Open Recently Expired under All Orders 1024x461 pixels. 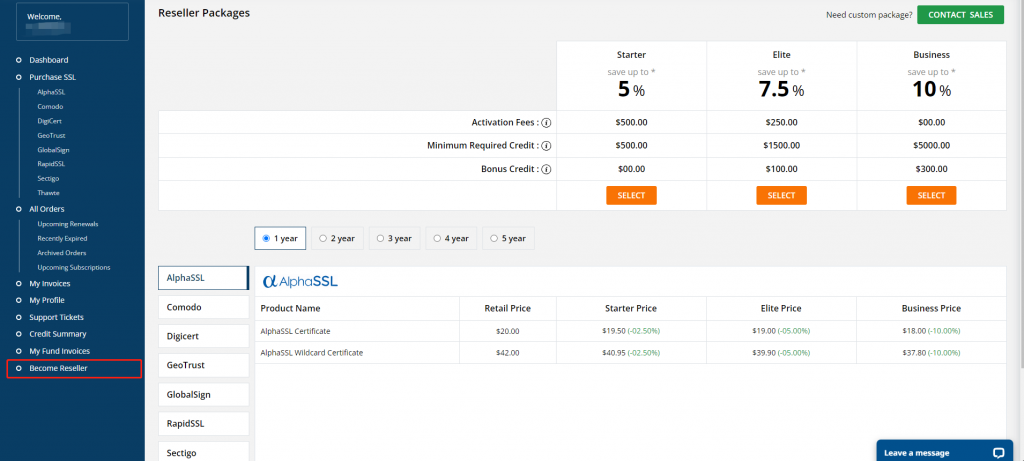tap(62, 238)
